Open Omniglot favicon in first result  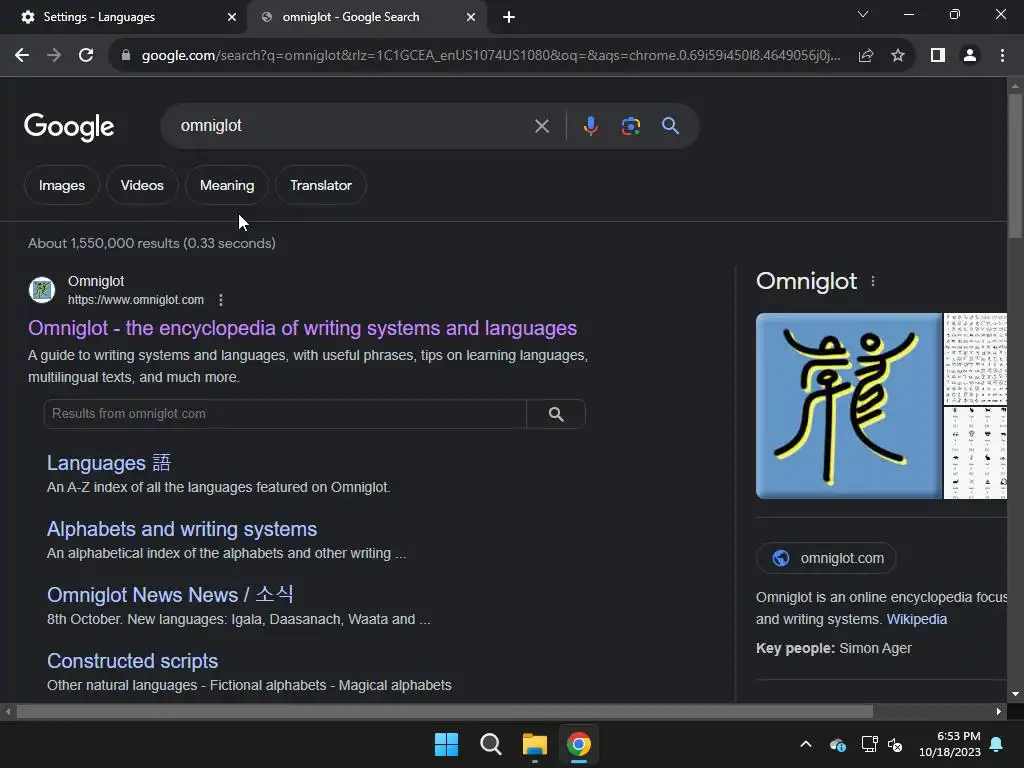(42, 289)
